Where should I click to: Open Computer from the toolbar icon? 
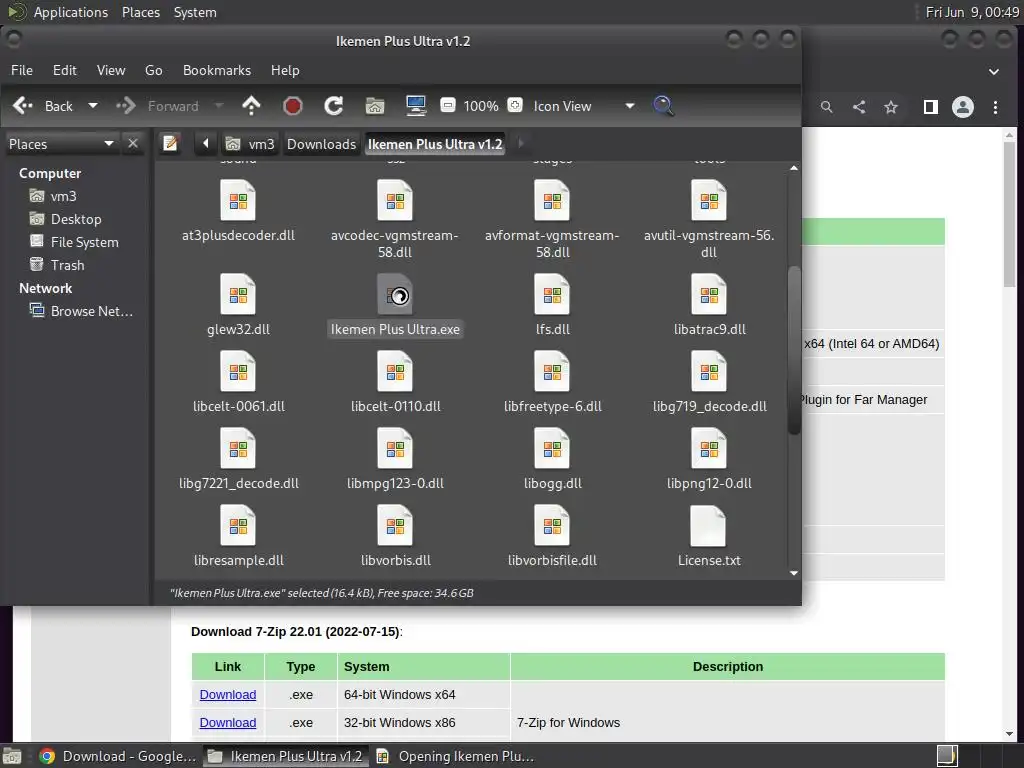pos(416,106)
